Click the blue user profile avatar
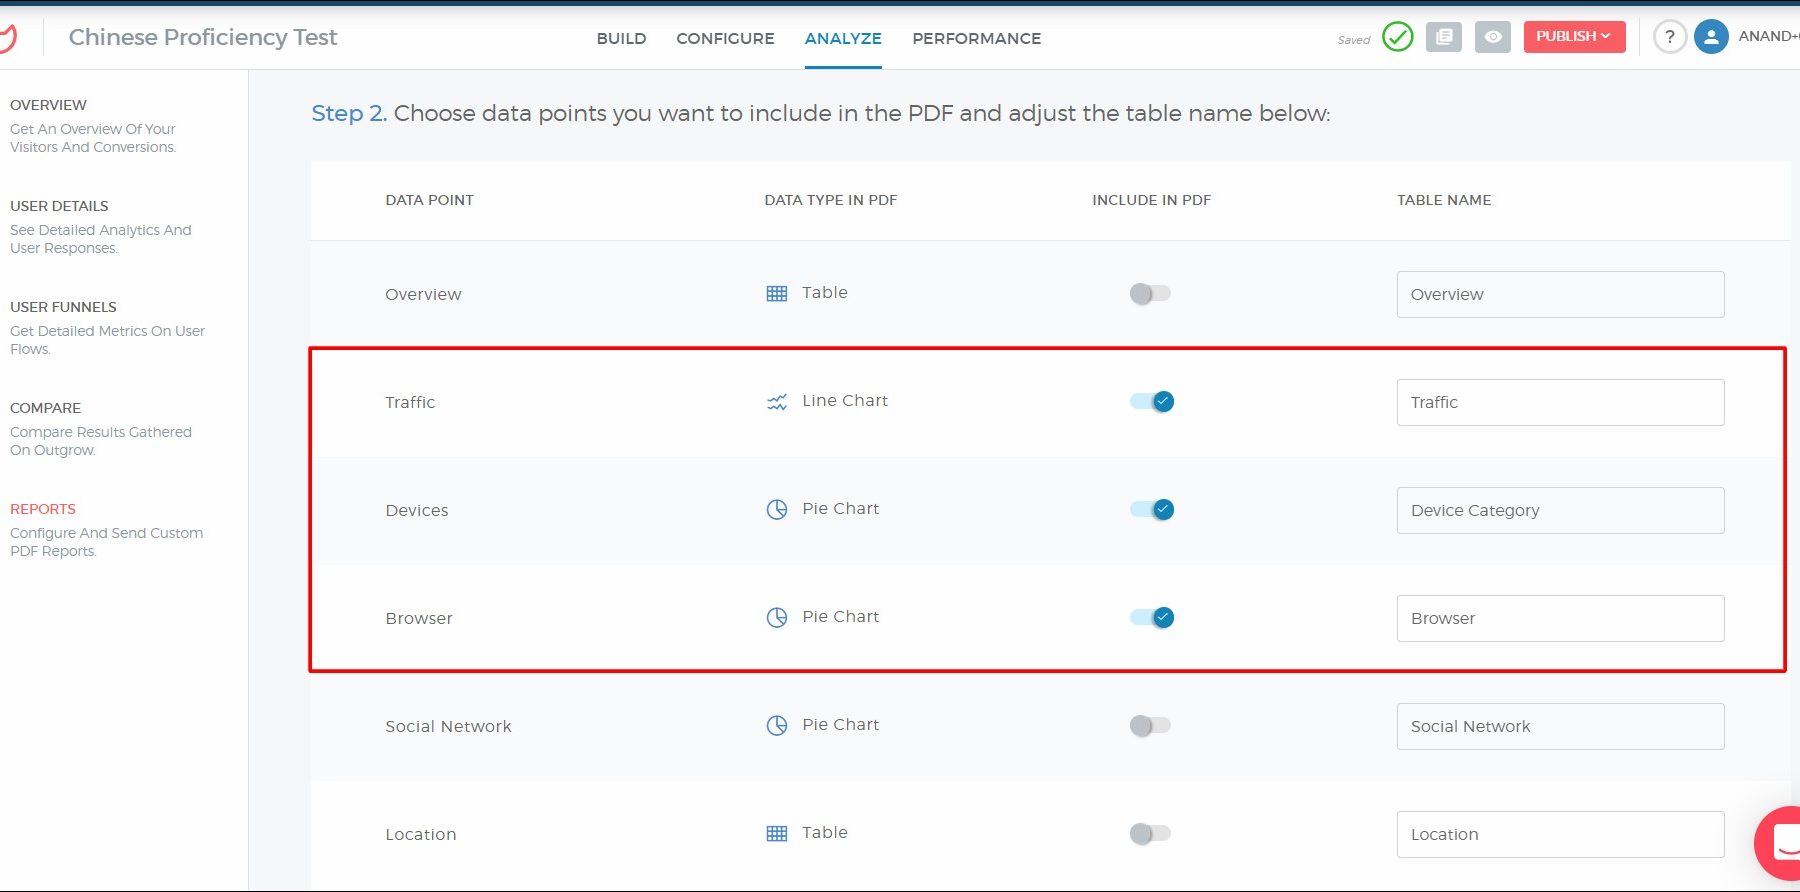The image size is (1800, 892). click(x=1711, y=37)
